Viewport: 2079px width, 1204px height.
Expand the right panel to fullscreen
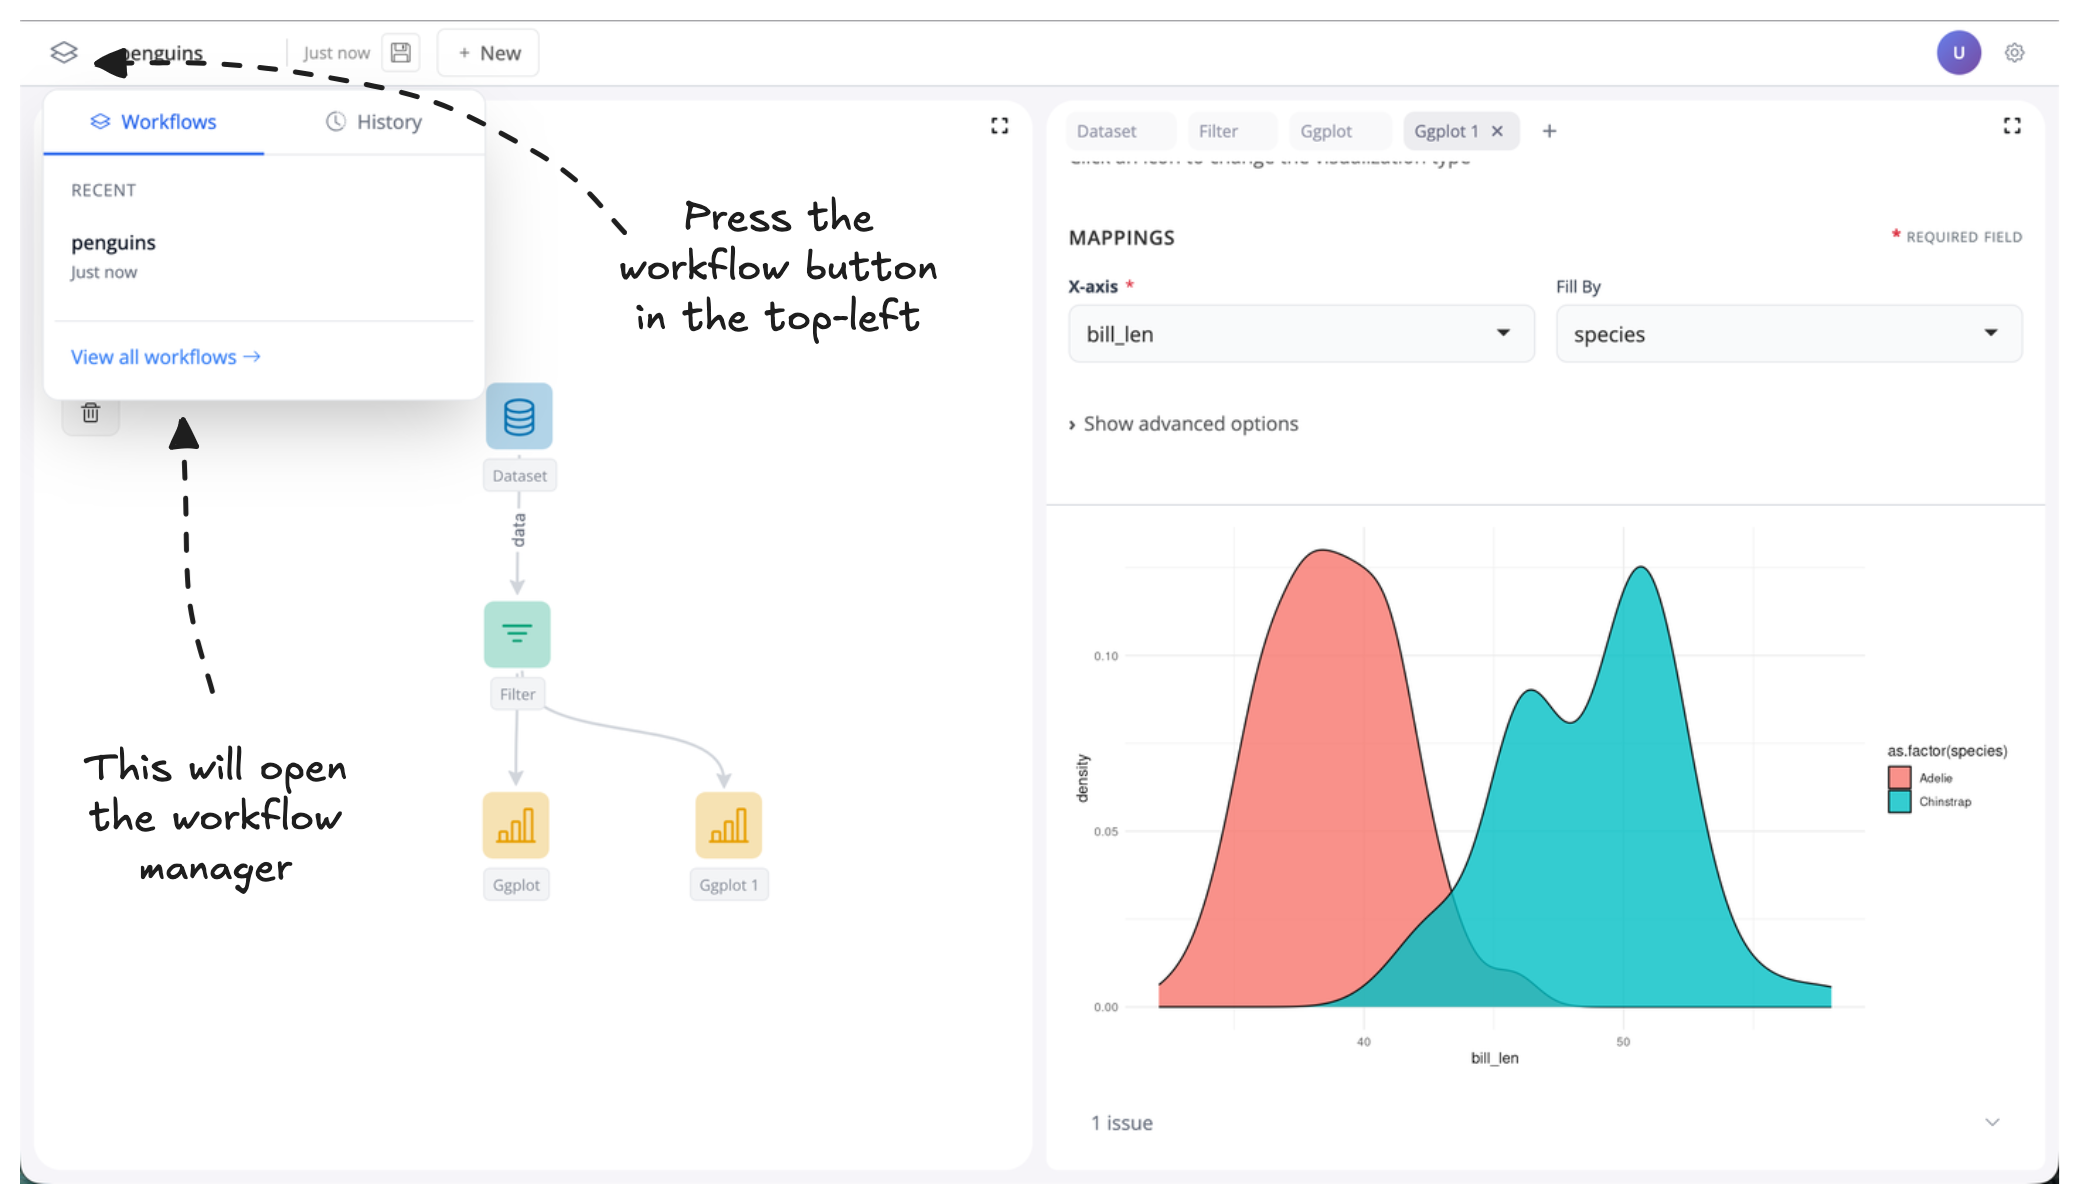pyautogui.click(x=2012, y=126)
